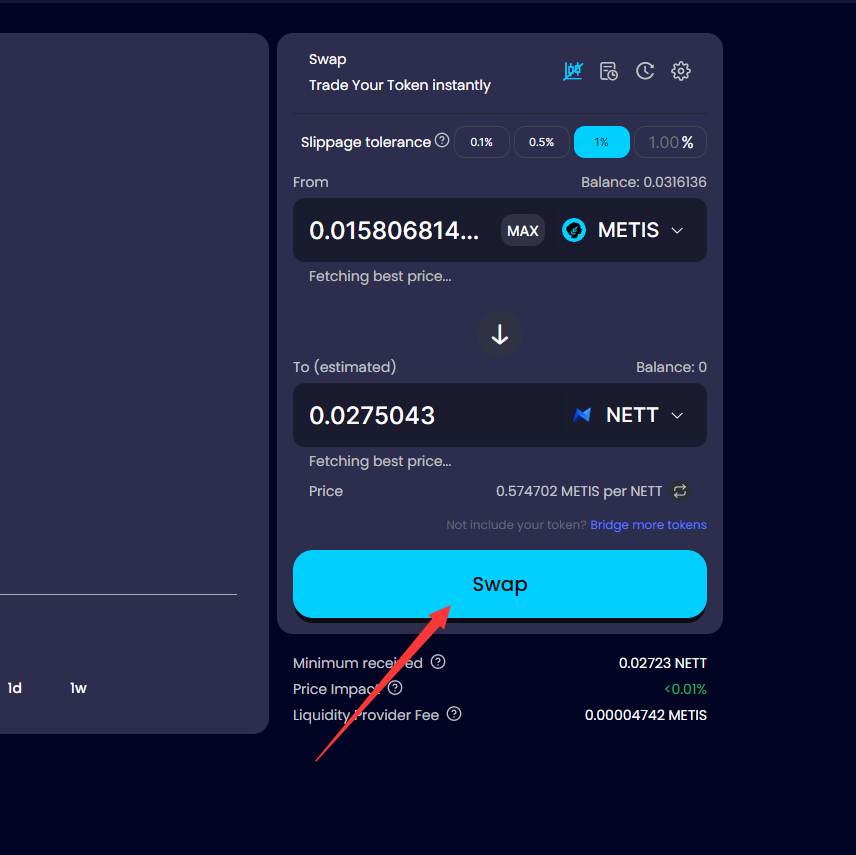The height and width of the screenshot is (855, 856).
Task: Click the Swap button
Action: click(x=500, y=584)
